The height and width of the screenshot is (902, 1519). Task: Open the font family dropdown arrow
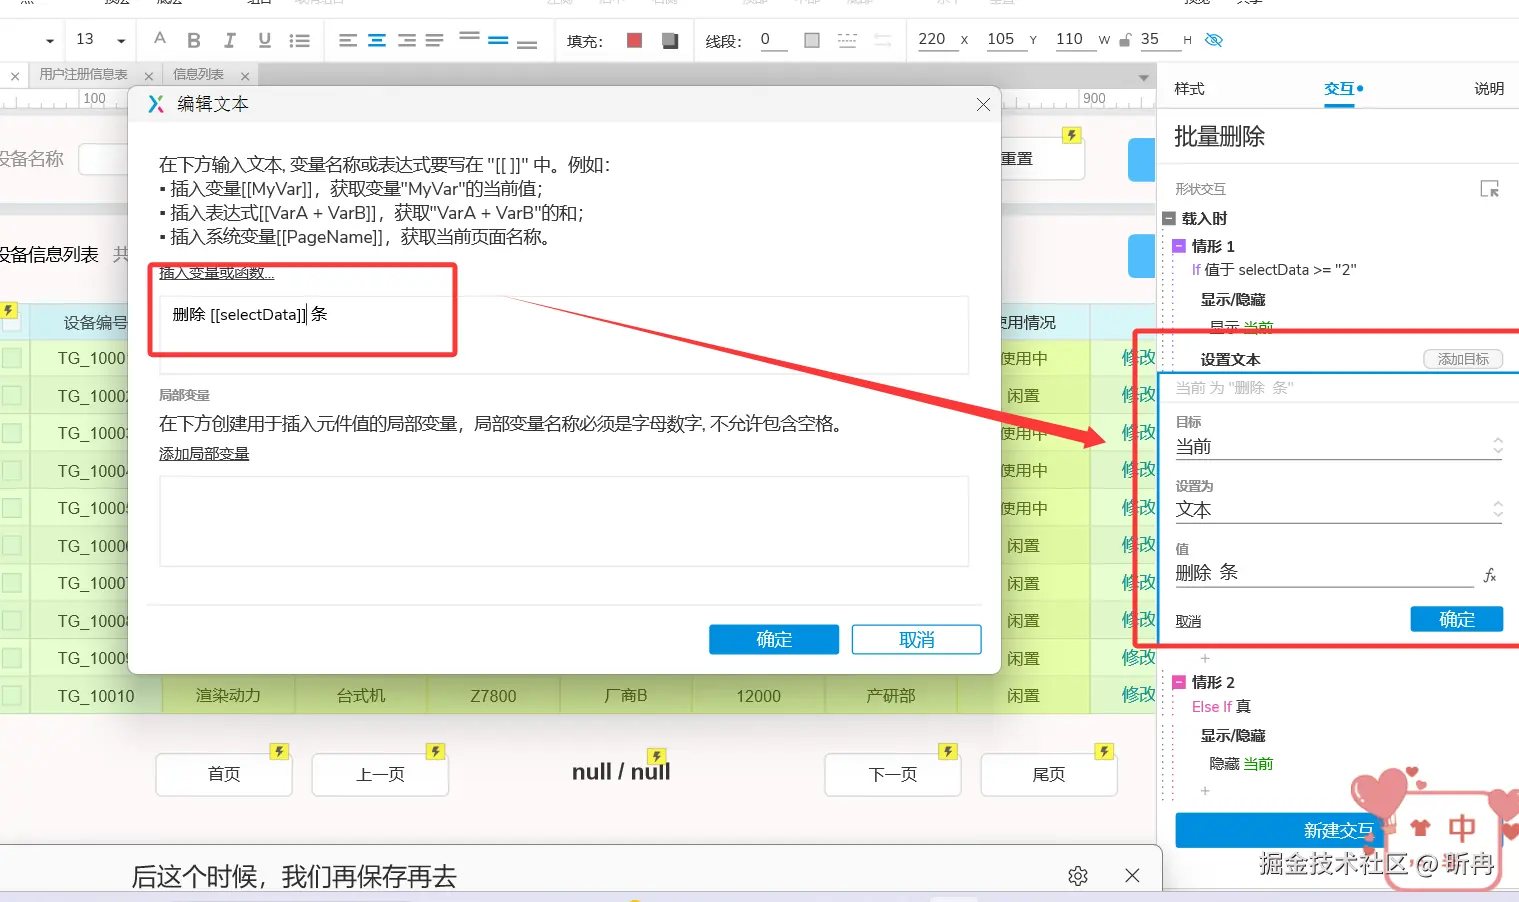coord(49,41)
